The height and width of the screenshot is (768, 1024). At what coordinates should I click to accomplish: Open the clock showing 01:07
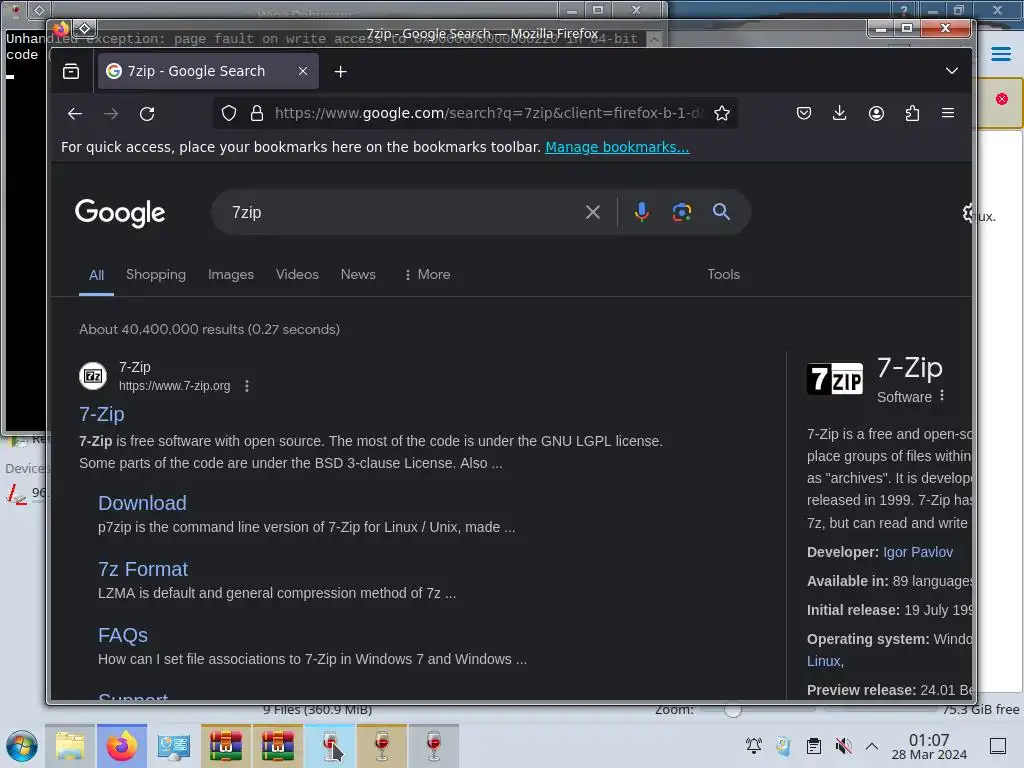click(929, 746)
